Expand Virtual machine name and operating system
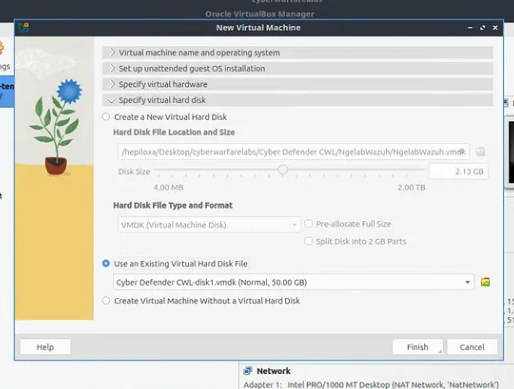 (297, 53)
